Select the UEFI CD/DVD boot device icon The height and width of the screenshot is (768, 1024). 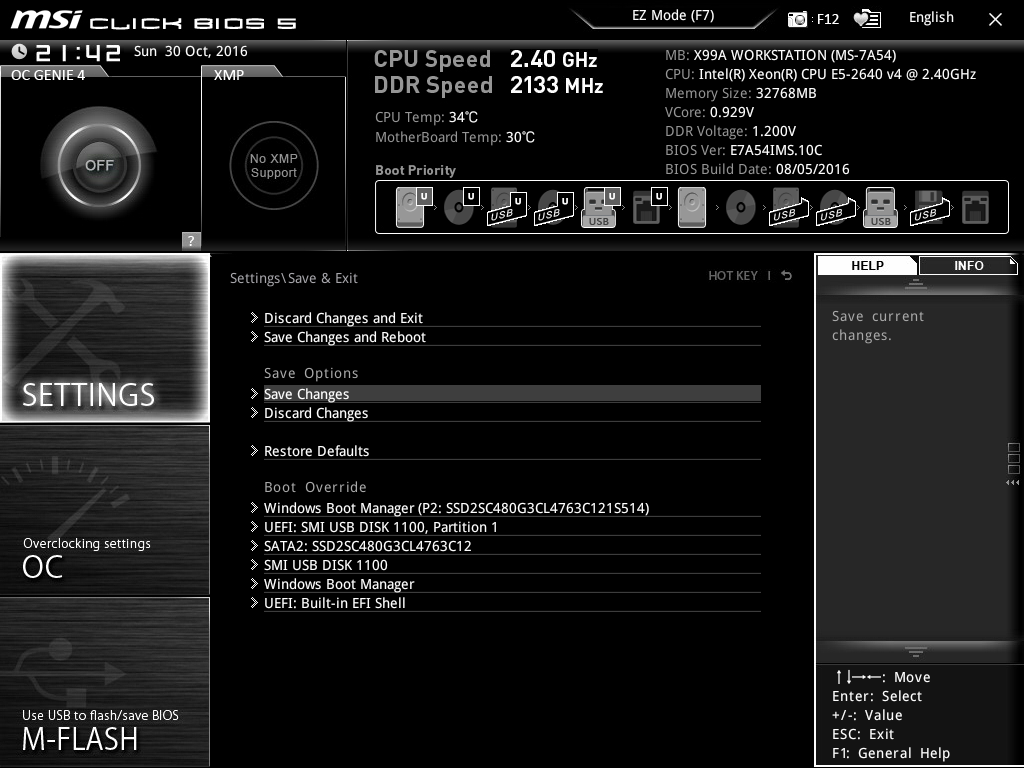click(x=461, y=207)
